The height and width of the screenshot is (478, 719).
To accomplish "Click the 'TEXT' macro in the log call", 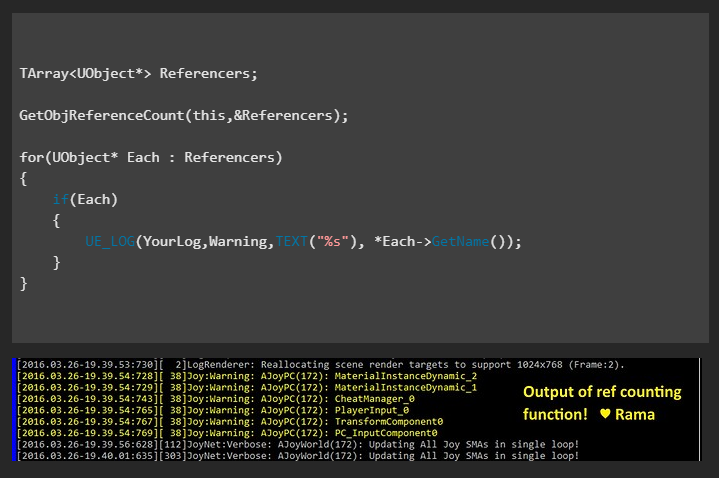I will 292,242.
